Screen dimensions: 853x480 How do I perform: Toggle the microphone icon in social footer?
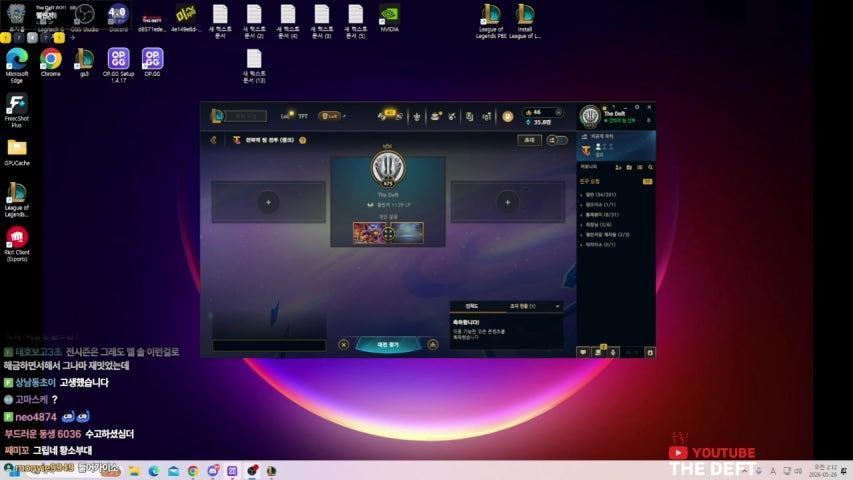point(613,352)
